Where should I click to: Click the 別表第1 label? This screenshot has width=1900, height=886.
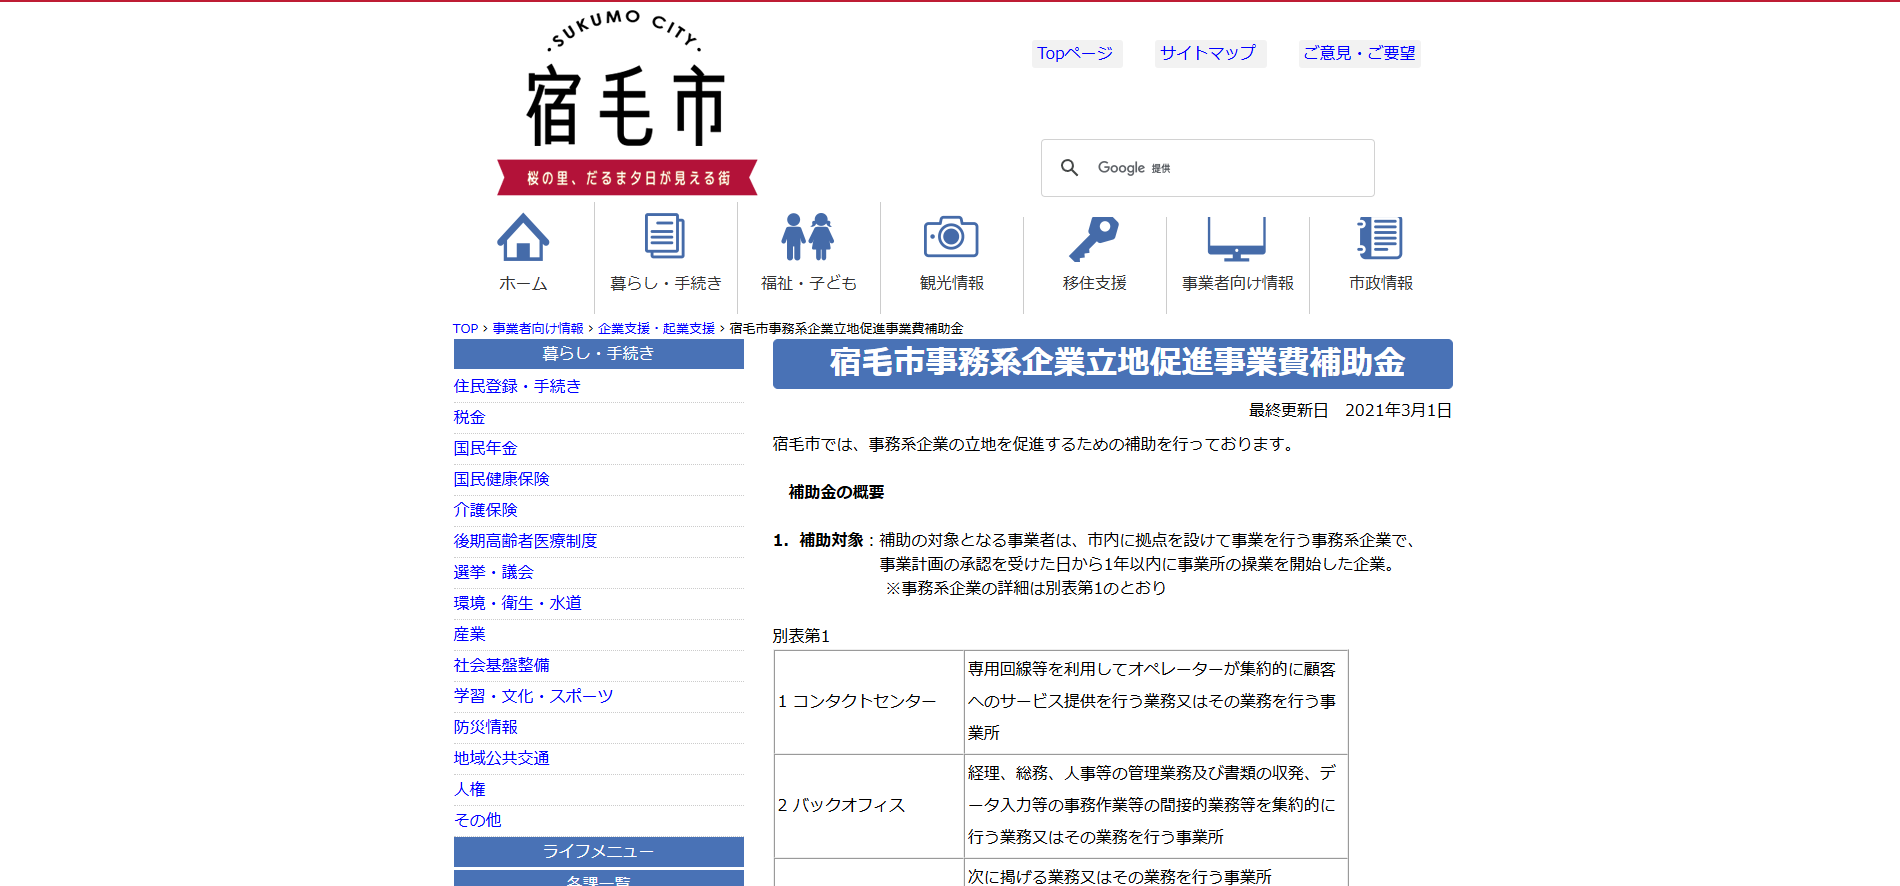(x=801, y=636)
